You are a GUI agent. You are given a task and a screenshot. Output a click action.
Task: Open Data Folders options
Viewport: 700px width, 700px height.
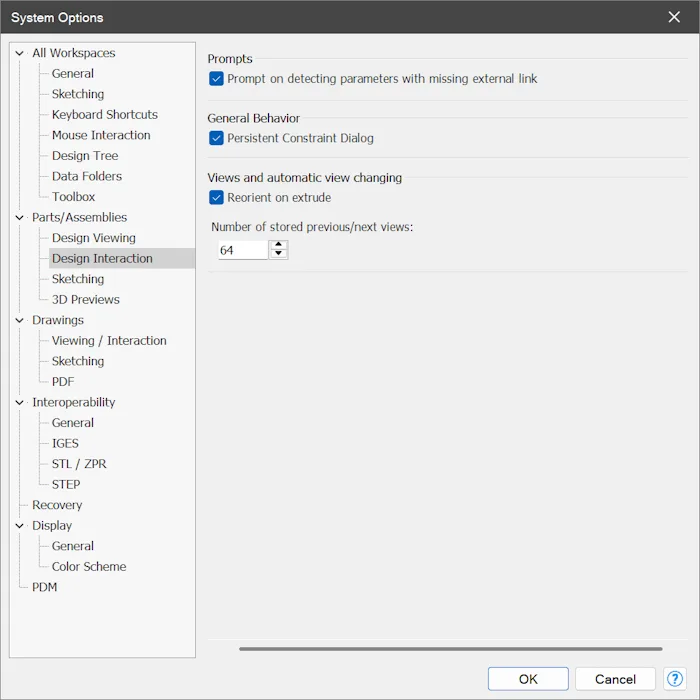coord(87,176)
